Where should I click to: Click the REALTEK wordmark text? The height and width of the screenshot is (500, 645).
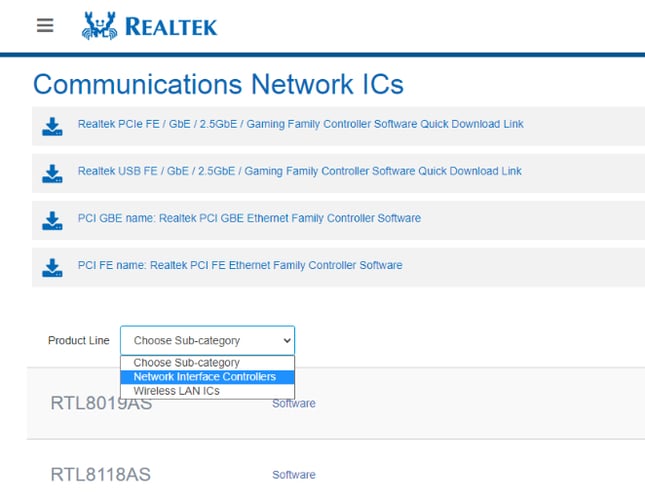click(x=171, y=27)
